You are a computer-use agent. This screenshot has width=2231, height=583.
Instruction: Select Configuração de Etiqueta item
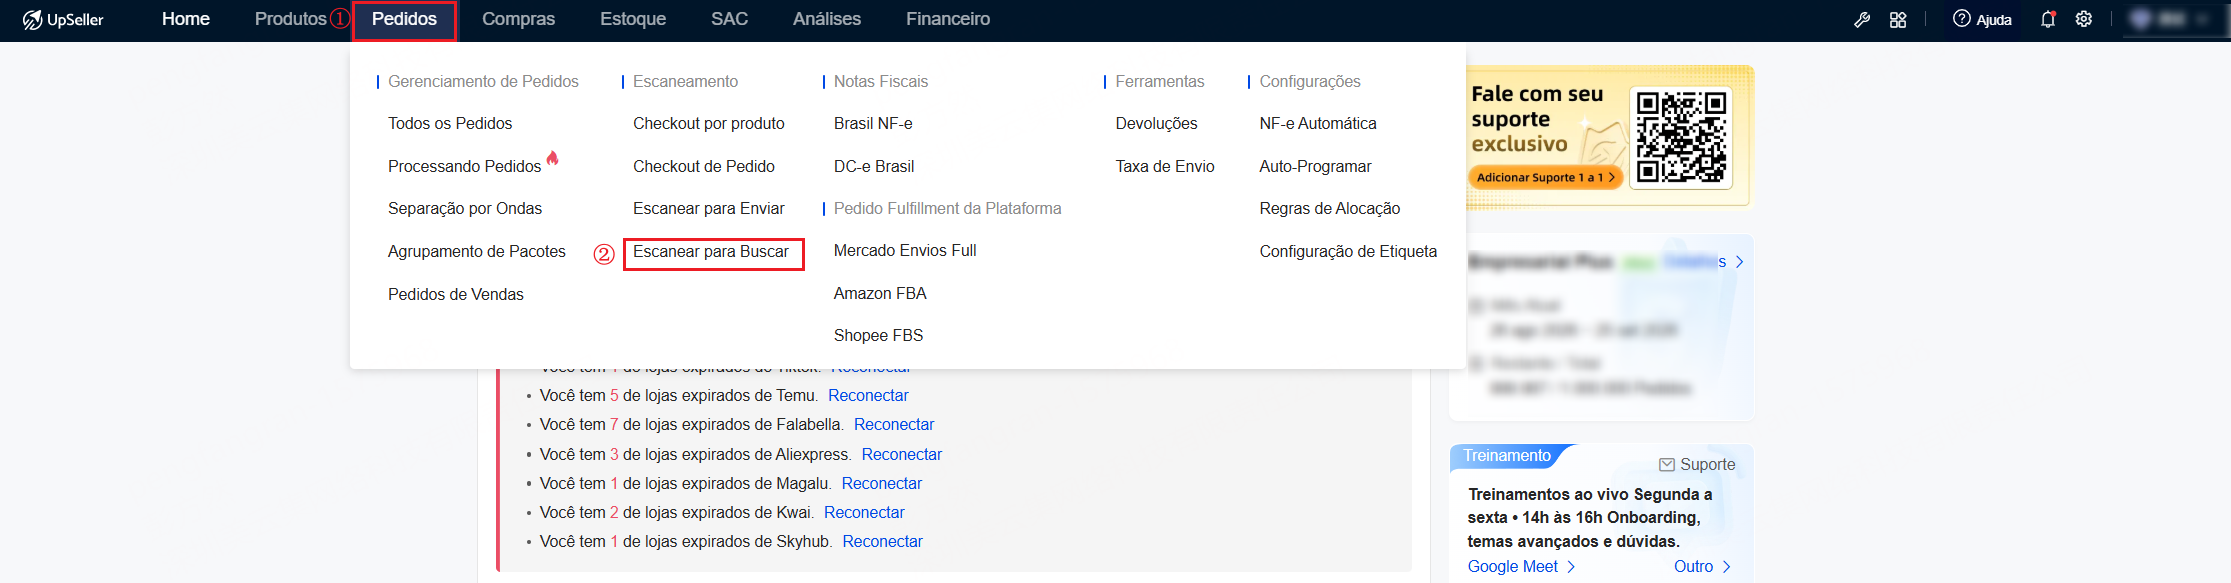coord(1348,252)
